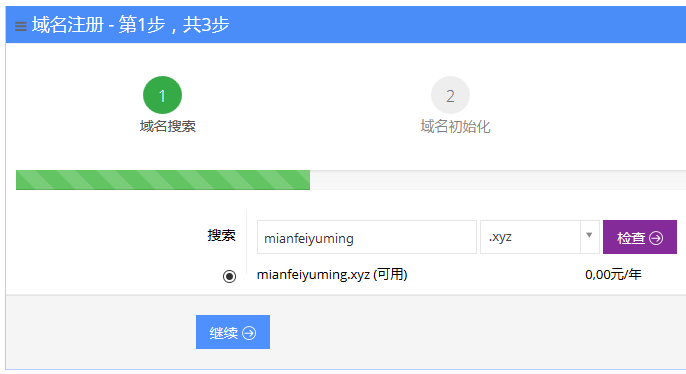Click the blue 继续 button
686x374 pixels.
(x=233, y=332)
